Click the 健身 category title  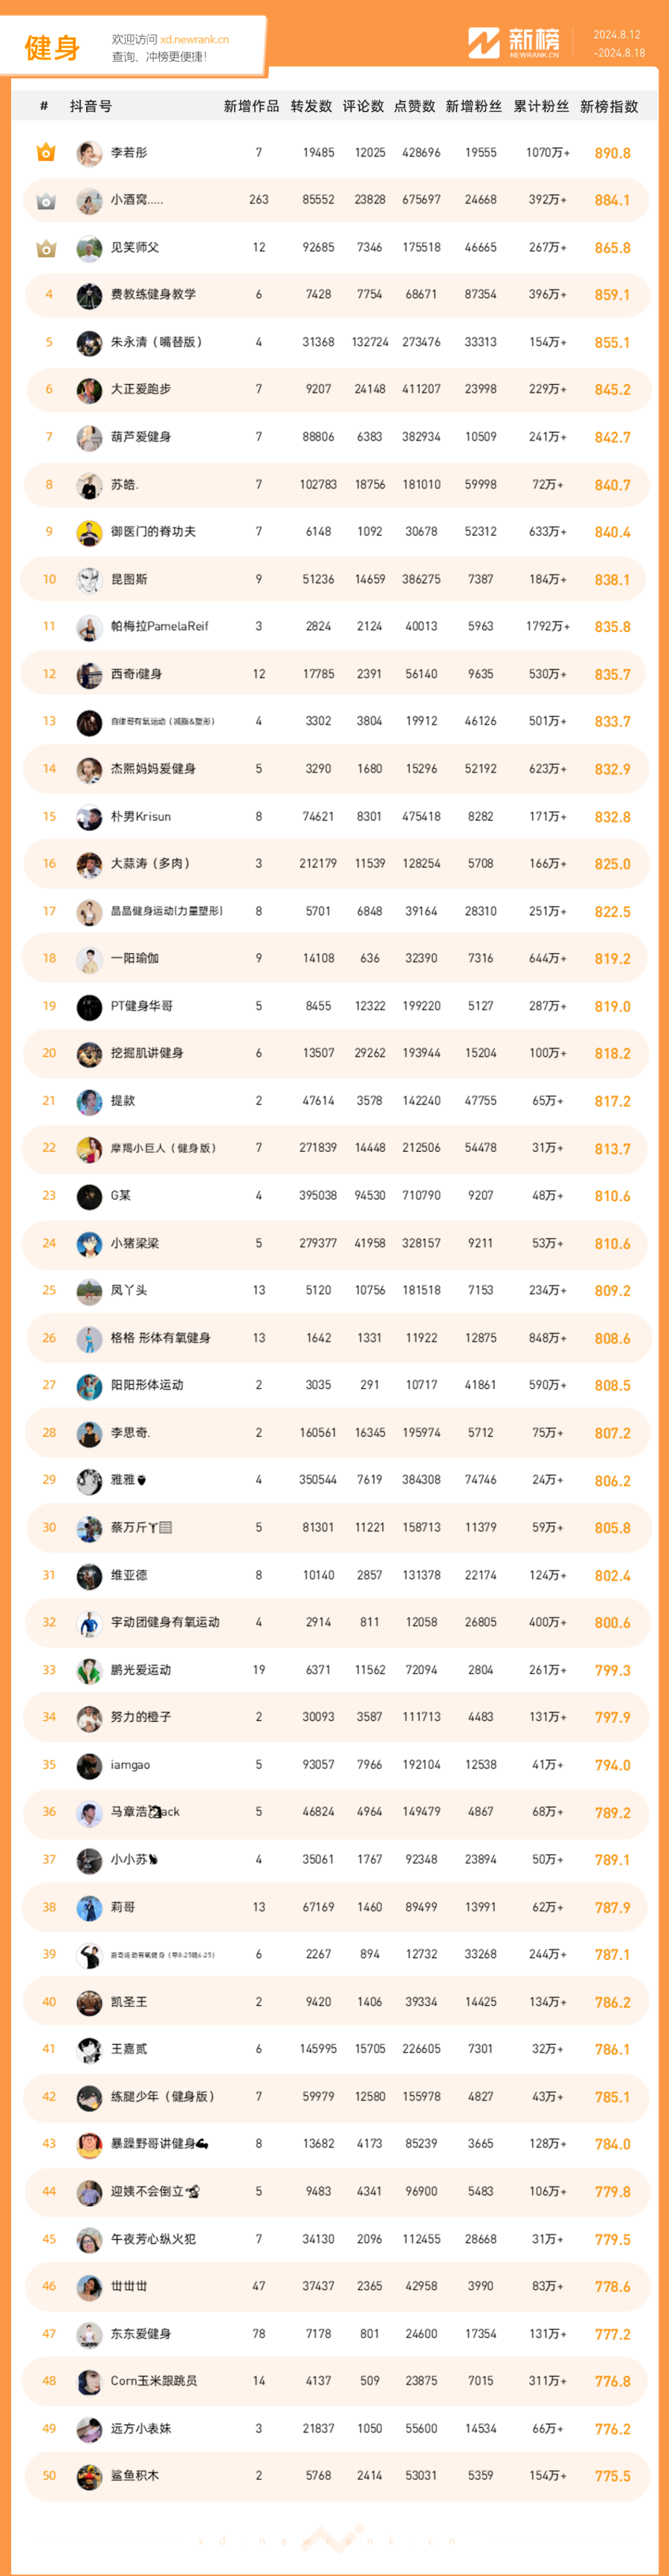pos(52,47)
